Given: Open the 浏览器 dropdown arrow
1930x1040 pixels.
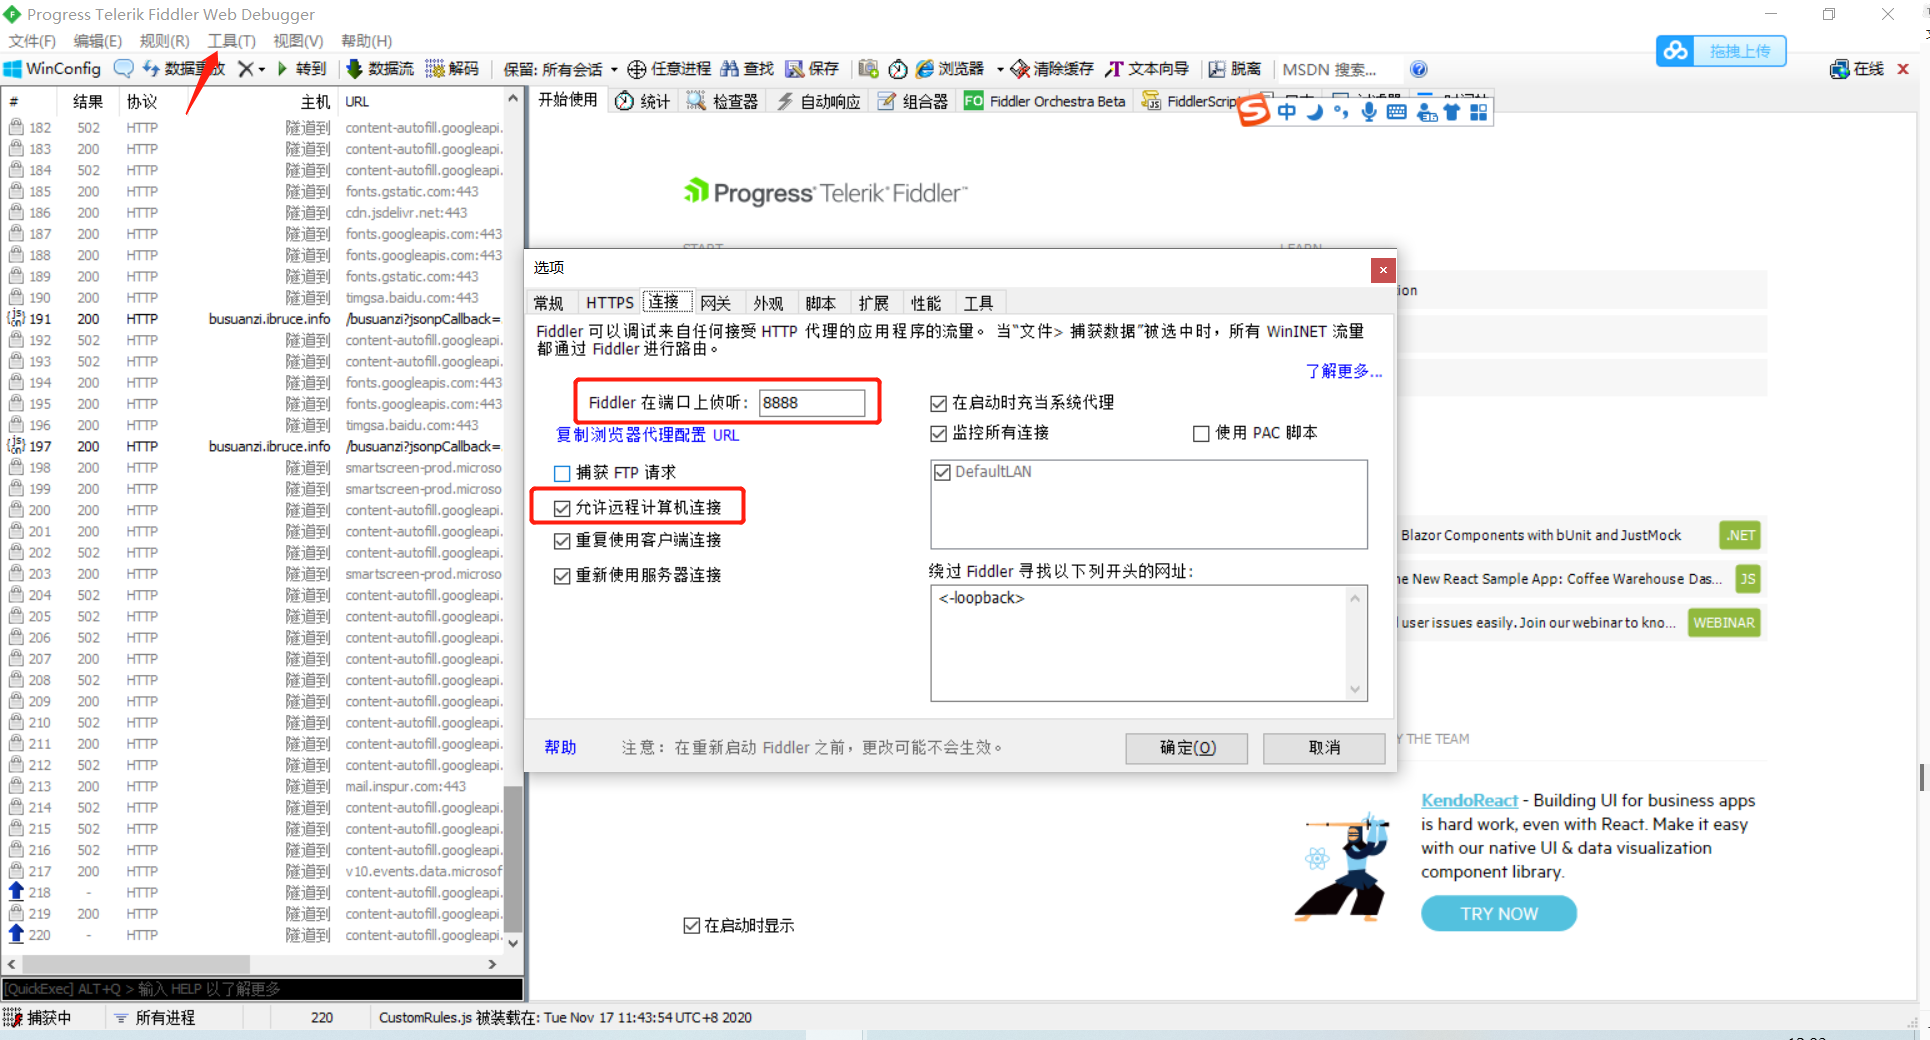Looking at the screenshot, I should (1000, 69).
